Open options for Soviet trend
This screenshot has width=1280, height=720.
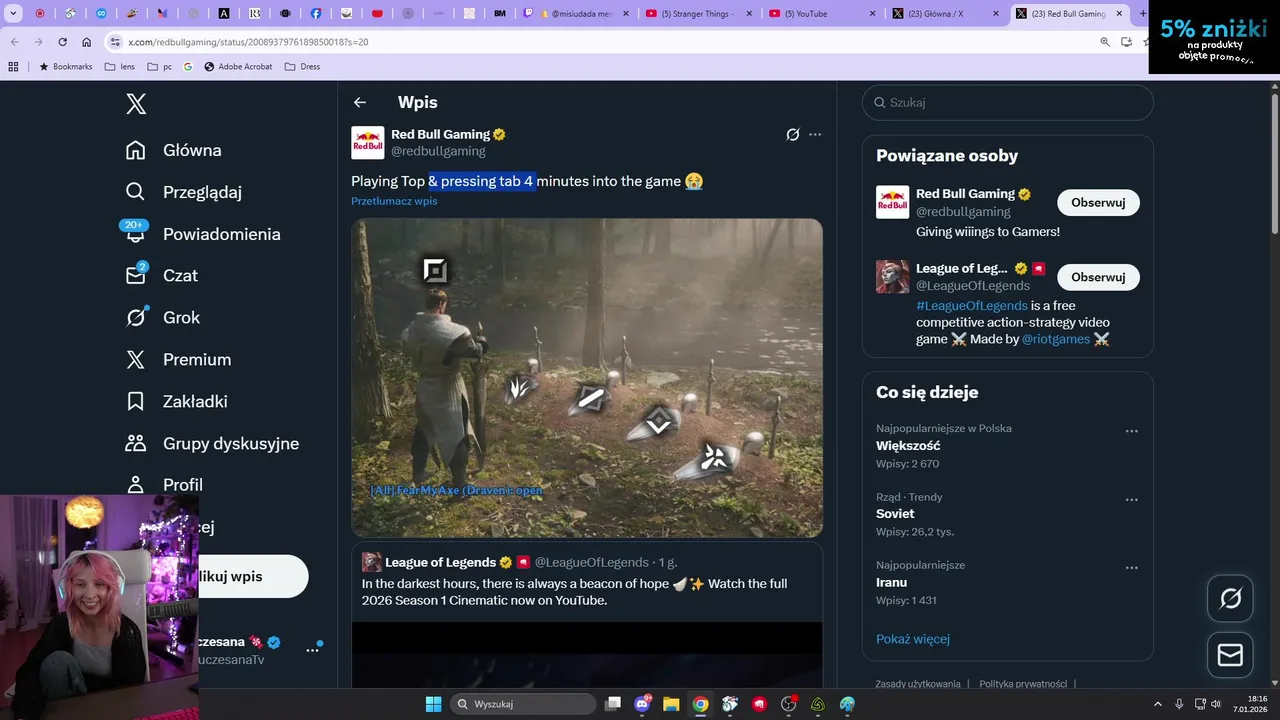pyautogui.click(x=1132, y=499)
